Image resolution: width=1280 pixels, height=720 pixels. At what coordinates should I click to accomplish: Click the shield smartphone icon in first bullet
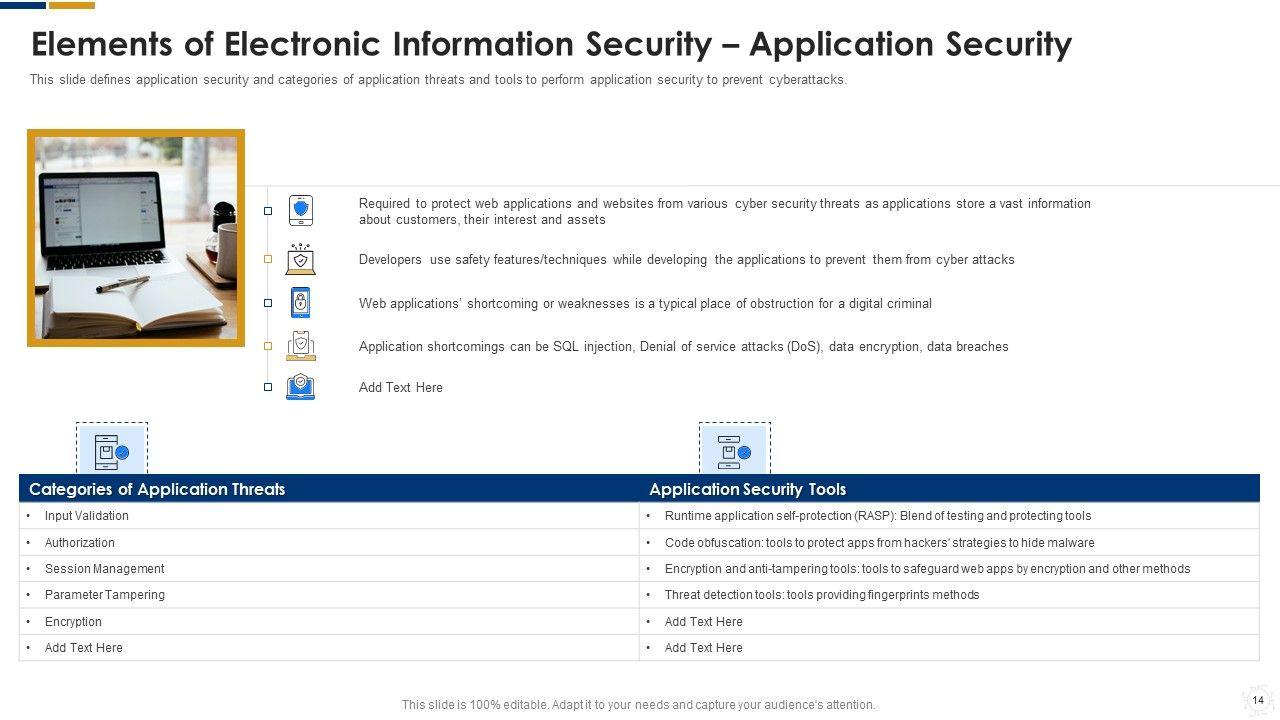click(300, 211)
